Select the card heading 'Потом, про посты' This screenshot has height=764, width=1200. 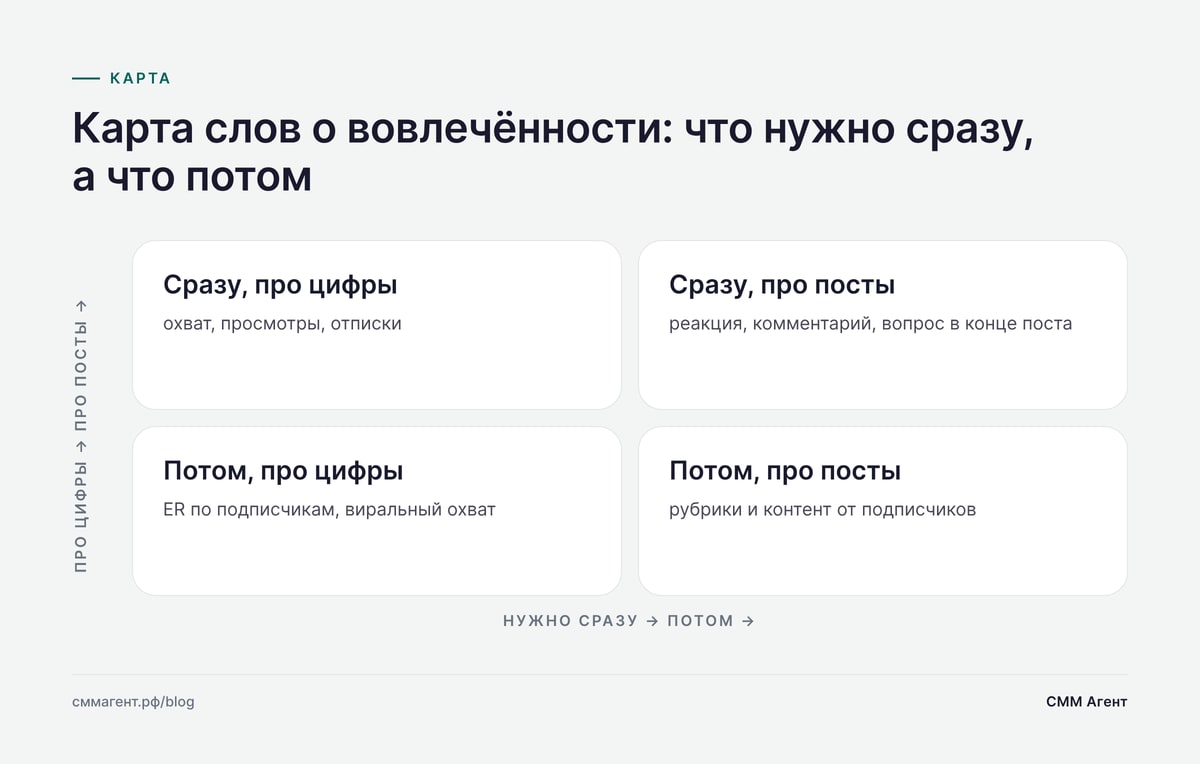[x=785, y=471]
